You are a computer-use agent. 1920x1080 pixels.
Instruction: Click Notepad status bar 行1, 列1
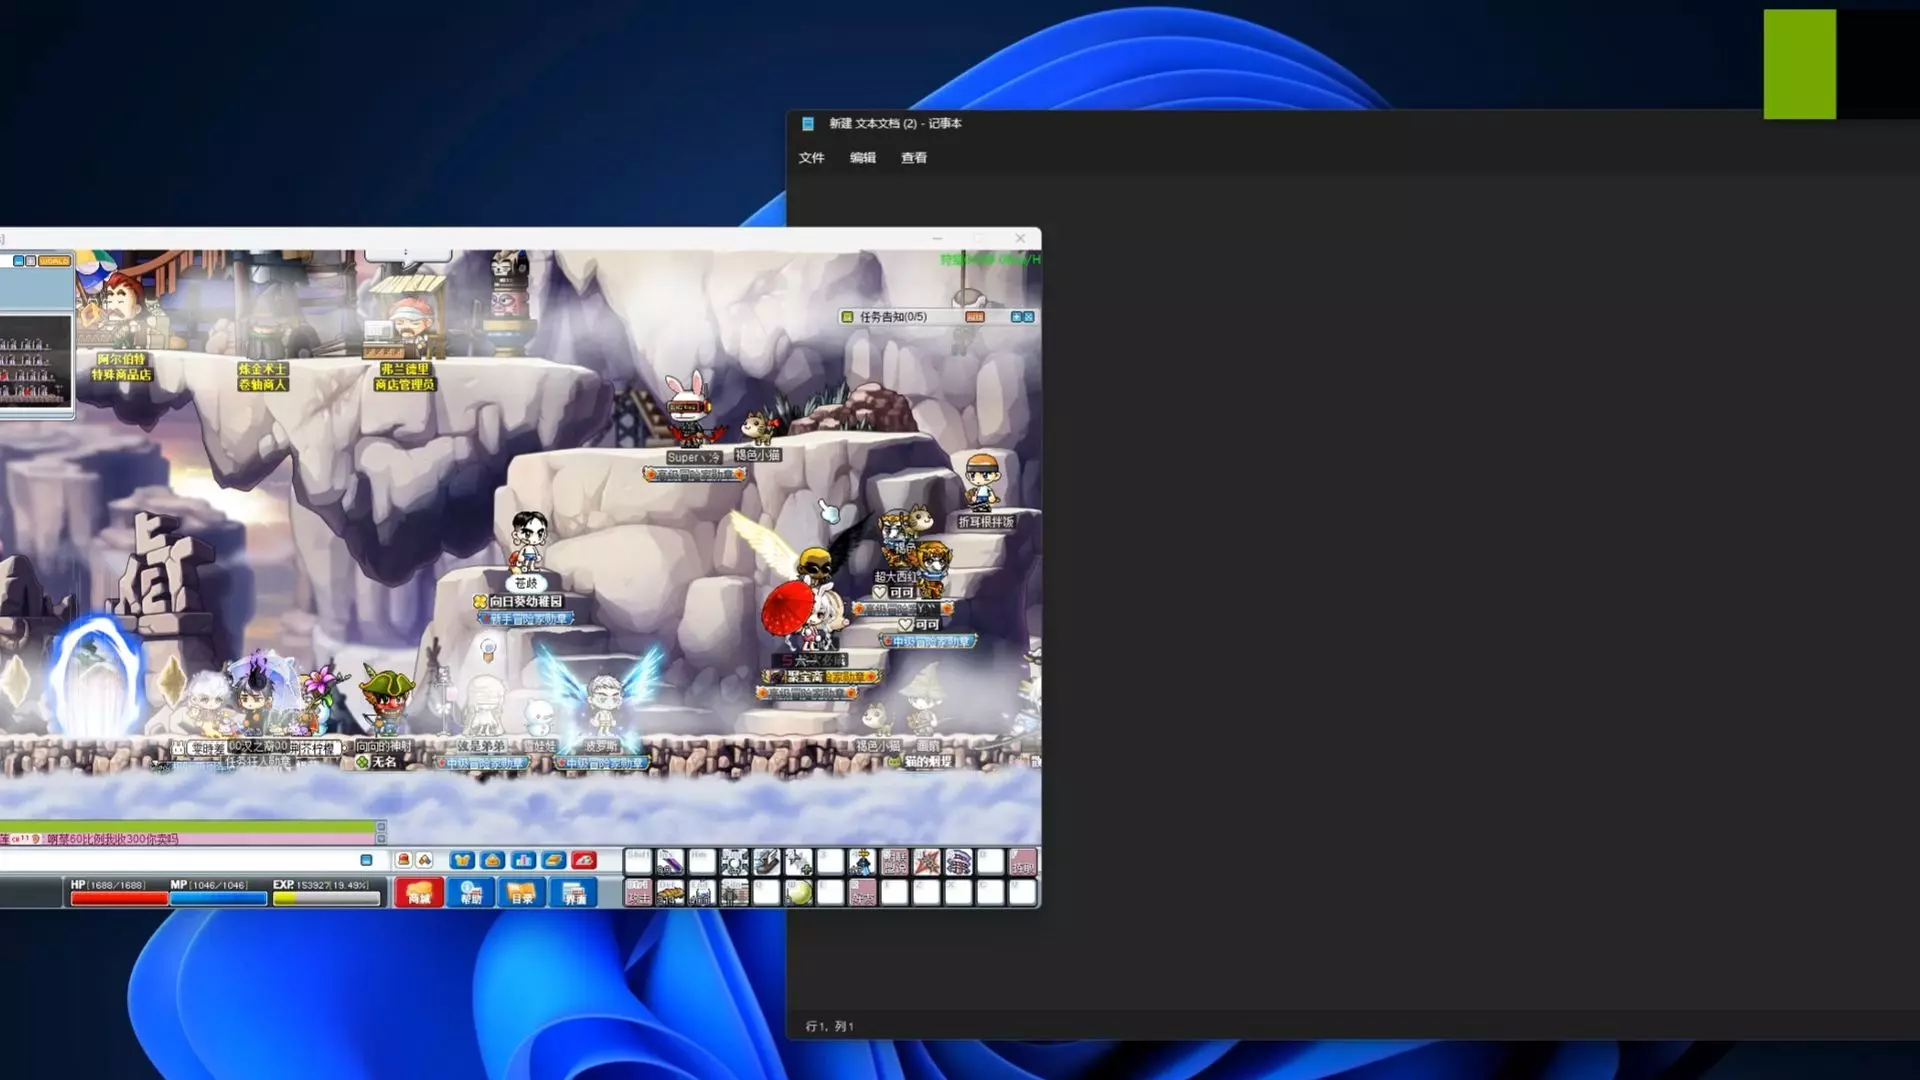[829, 1026]
